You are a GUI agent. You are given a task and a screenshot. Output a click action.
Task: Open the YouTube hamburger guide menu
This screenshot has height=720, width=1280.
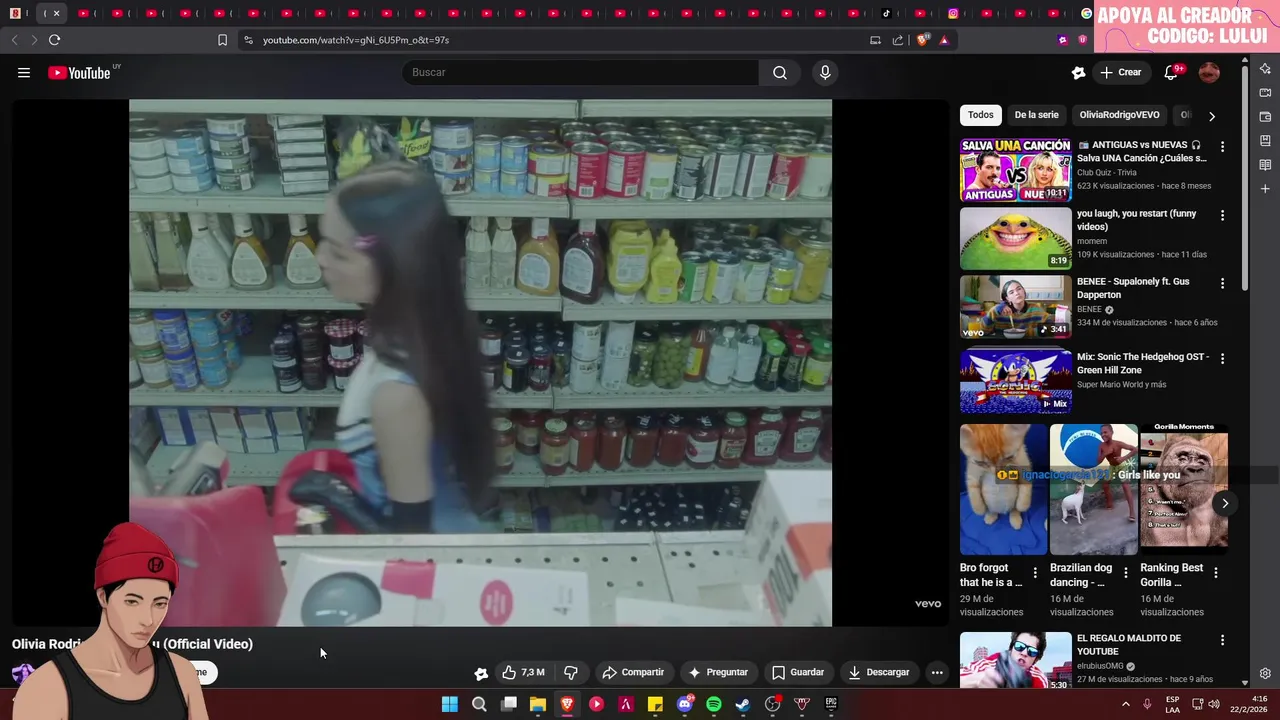tap(24, 72)
